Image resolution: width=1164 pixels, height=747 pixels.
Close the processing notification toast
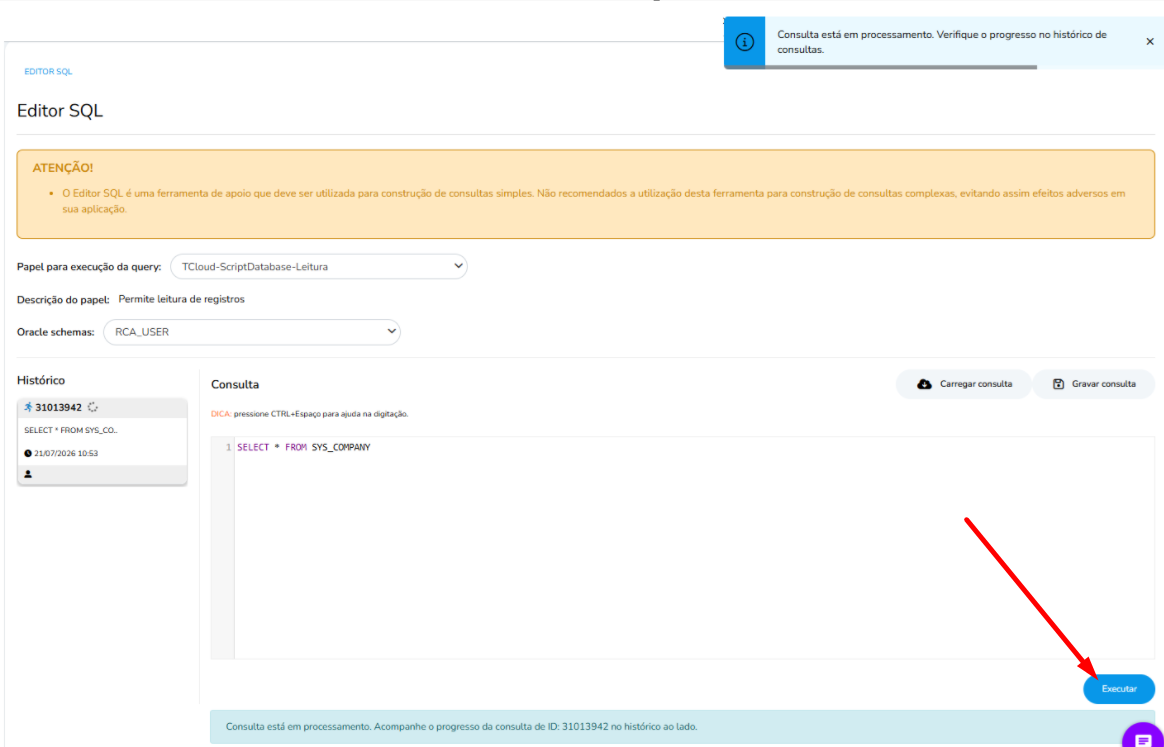click(x=1149, y=42)
